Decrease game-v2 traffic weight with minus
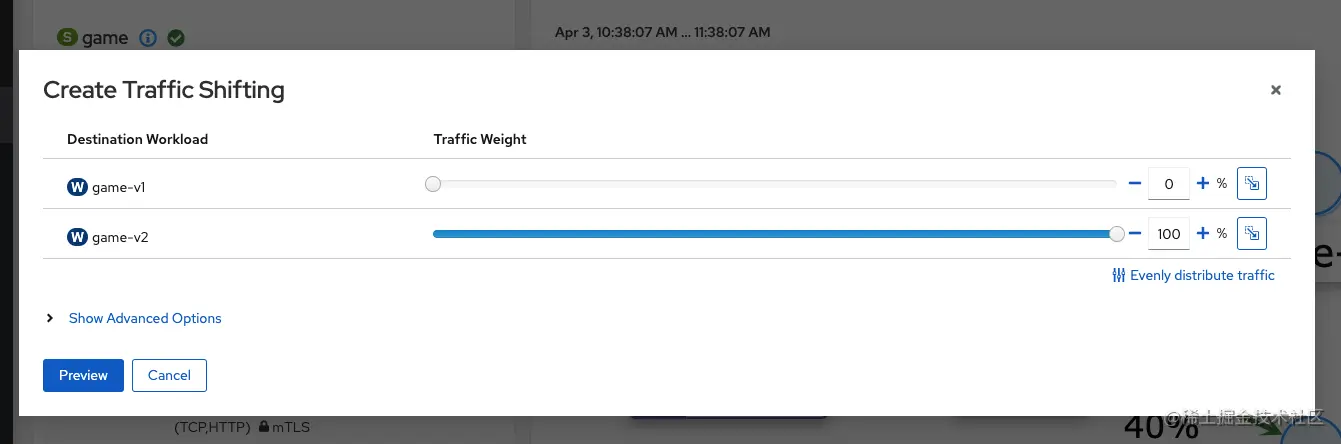Image resolution: width=1341 pixels, height=444 pixels. 1135,234
